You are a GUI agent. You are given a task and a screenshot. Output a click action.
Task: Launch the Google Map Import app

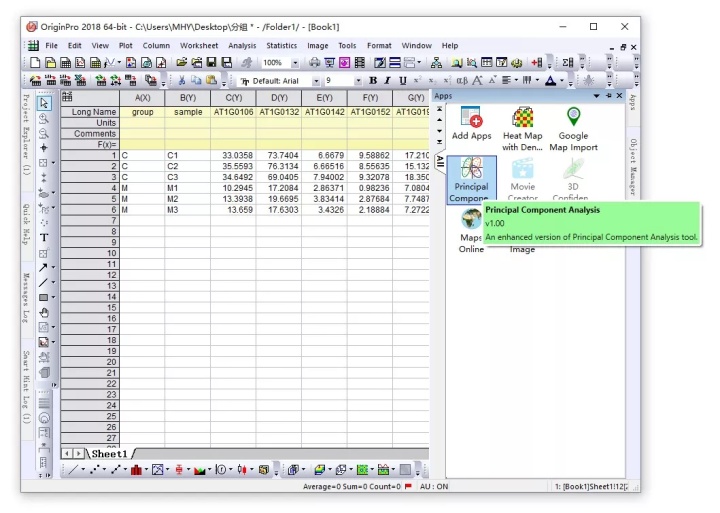pyautogui.click(x=573, y=129)
